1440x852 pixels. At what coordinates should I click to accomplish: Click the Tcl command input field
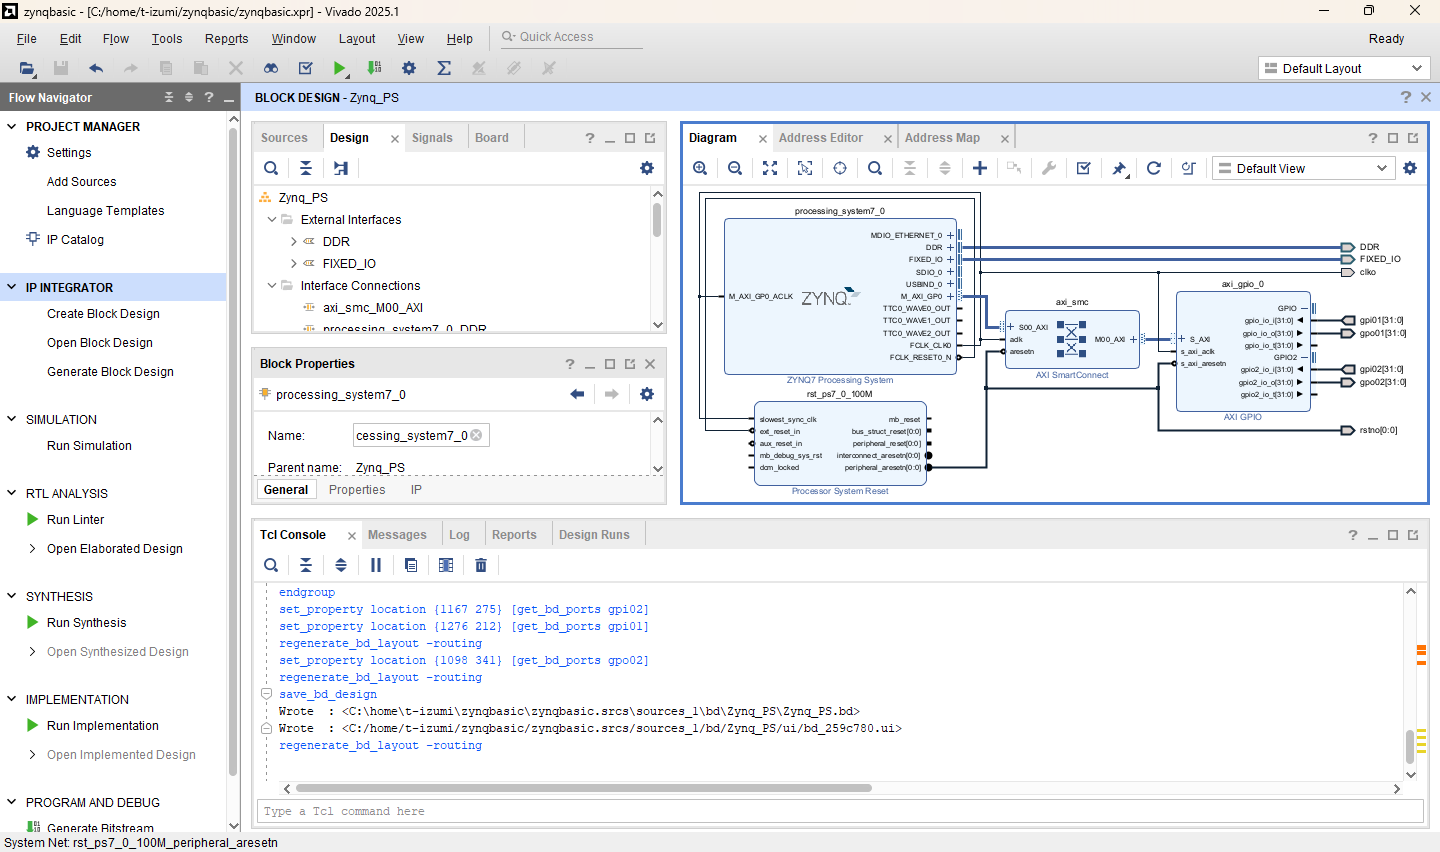point(840,811)
